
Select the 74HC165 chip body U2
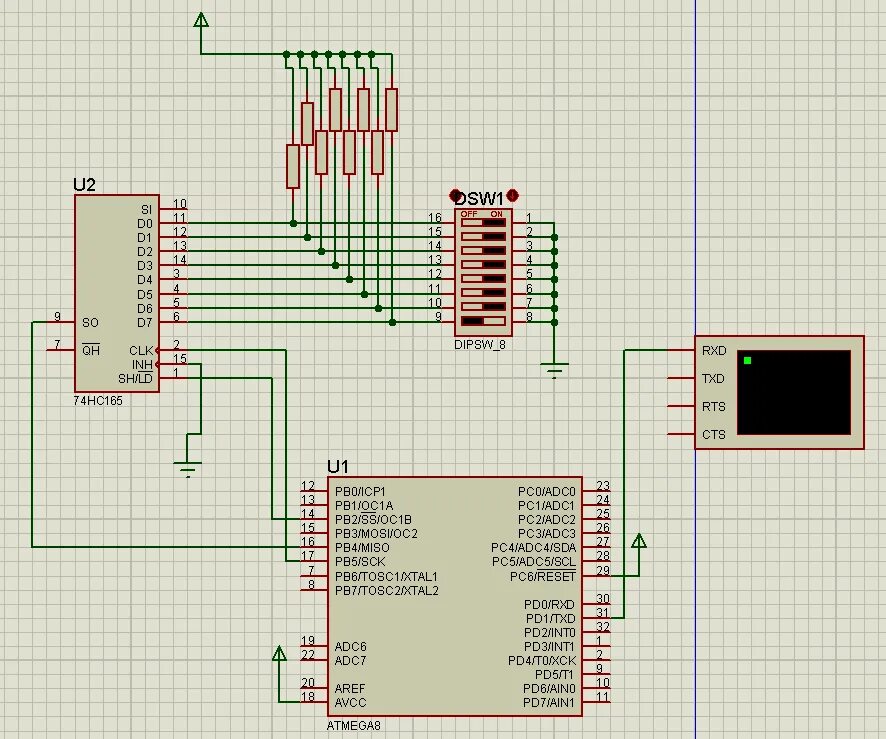pos(117,293)
